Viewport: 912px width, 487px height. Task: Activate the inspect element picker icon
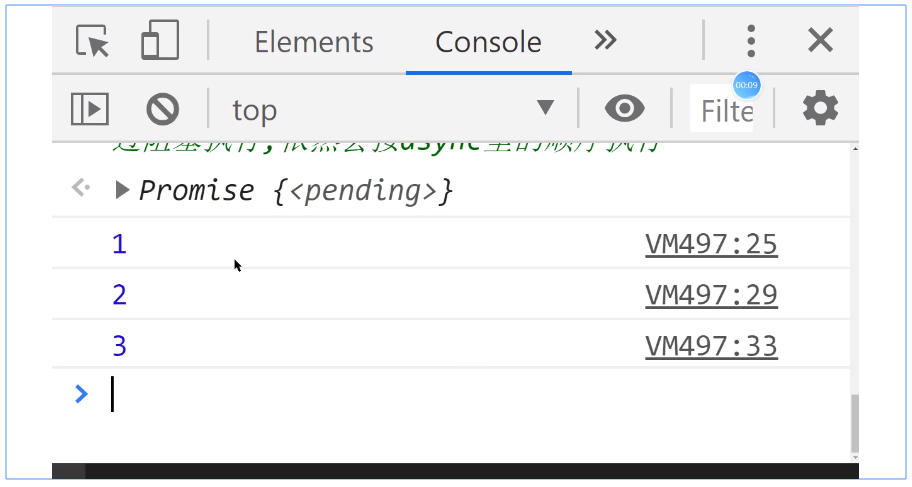point(92,41)
